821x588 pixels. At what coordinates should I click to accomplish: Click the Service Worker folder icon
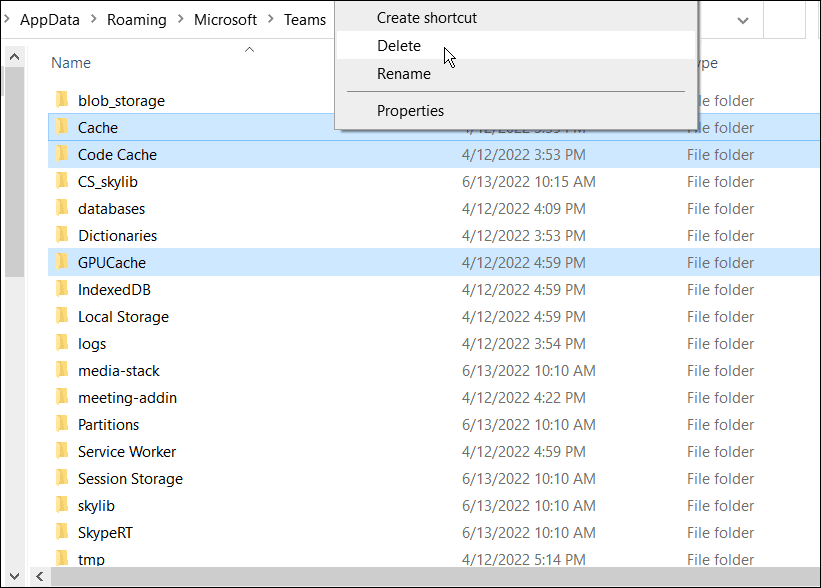tap(62, 450)
